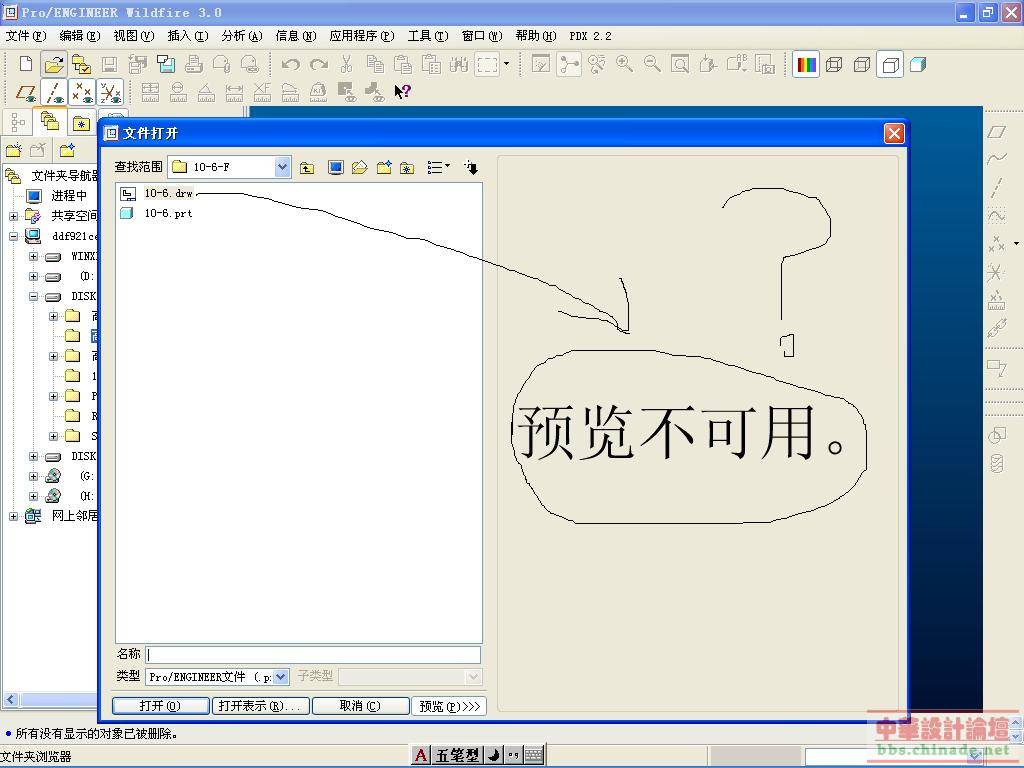Image resolution: width=1024 pixels, height=768 pixels.
Task: Open the 工具(T) menu
Action: click(x=428, y=36)
